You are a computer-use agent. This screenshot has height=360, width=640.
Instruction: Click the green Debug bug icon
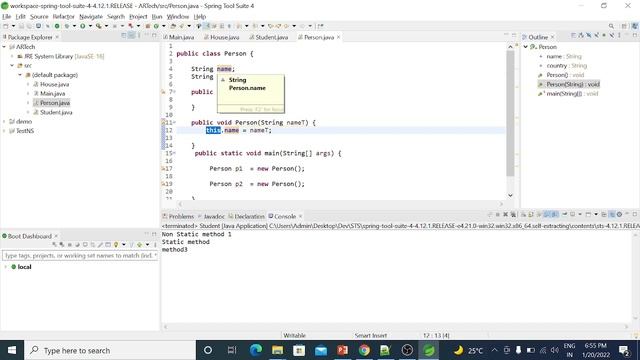click(x=67, y=26)
